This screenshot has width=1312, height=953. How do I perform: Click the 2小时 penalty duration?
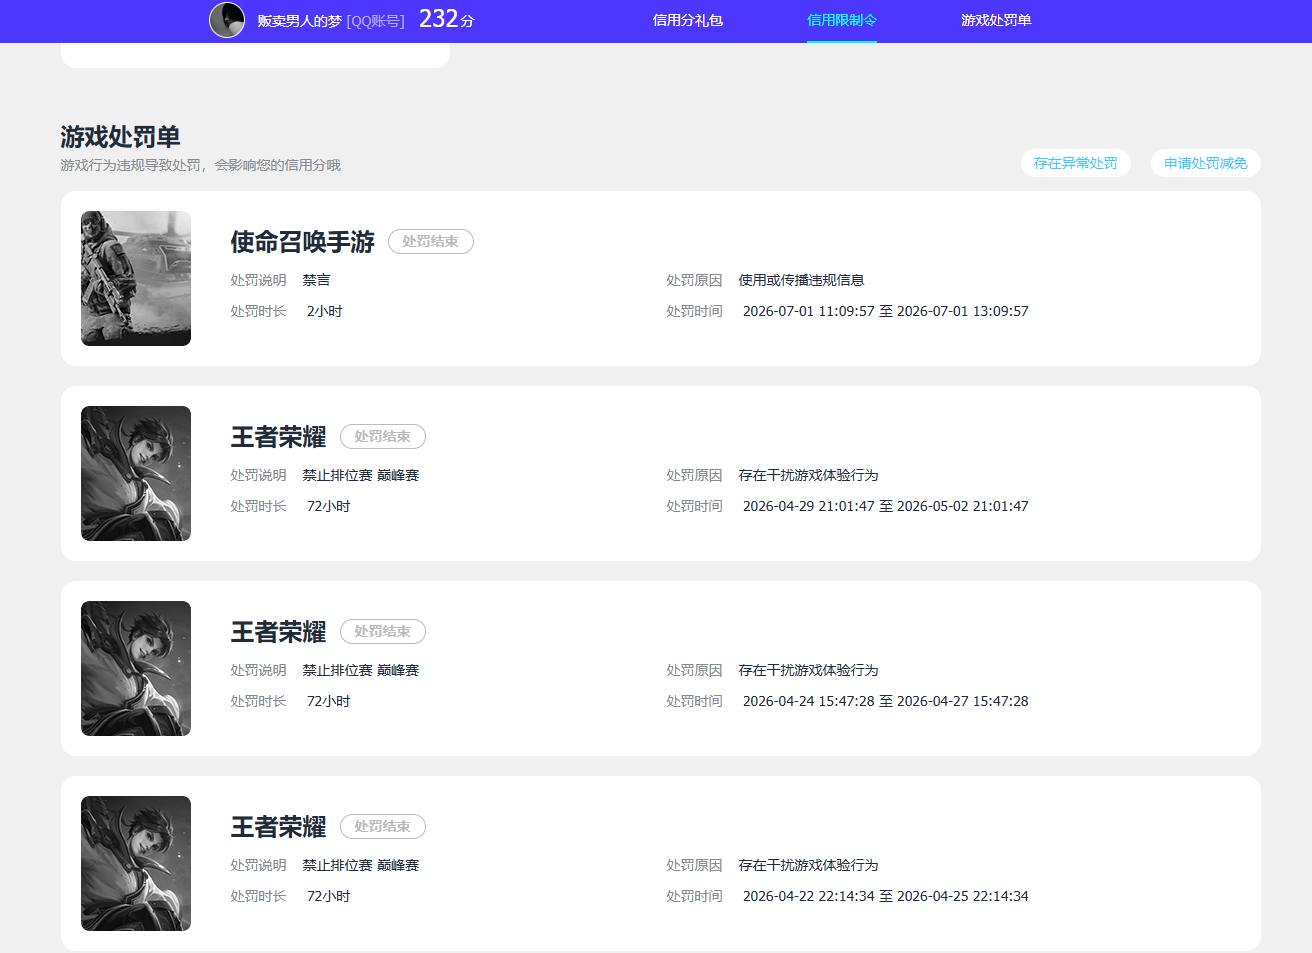tap(325, 311)
